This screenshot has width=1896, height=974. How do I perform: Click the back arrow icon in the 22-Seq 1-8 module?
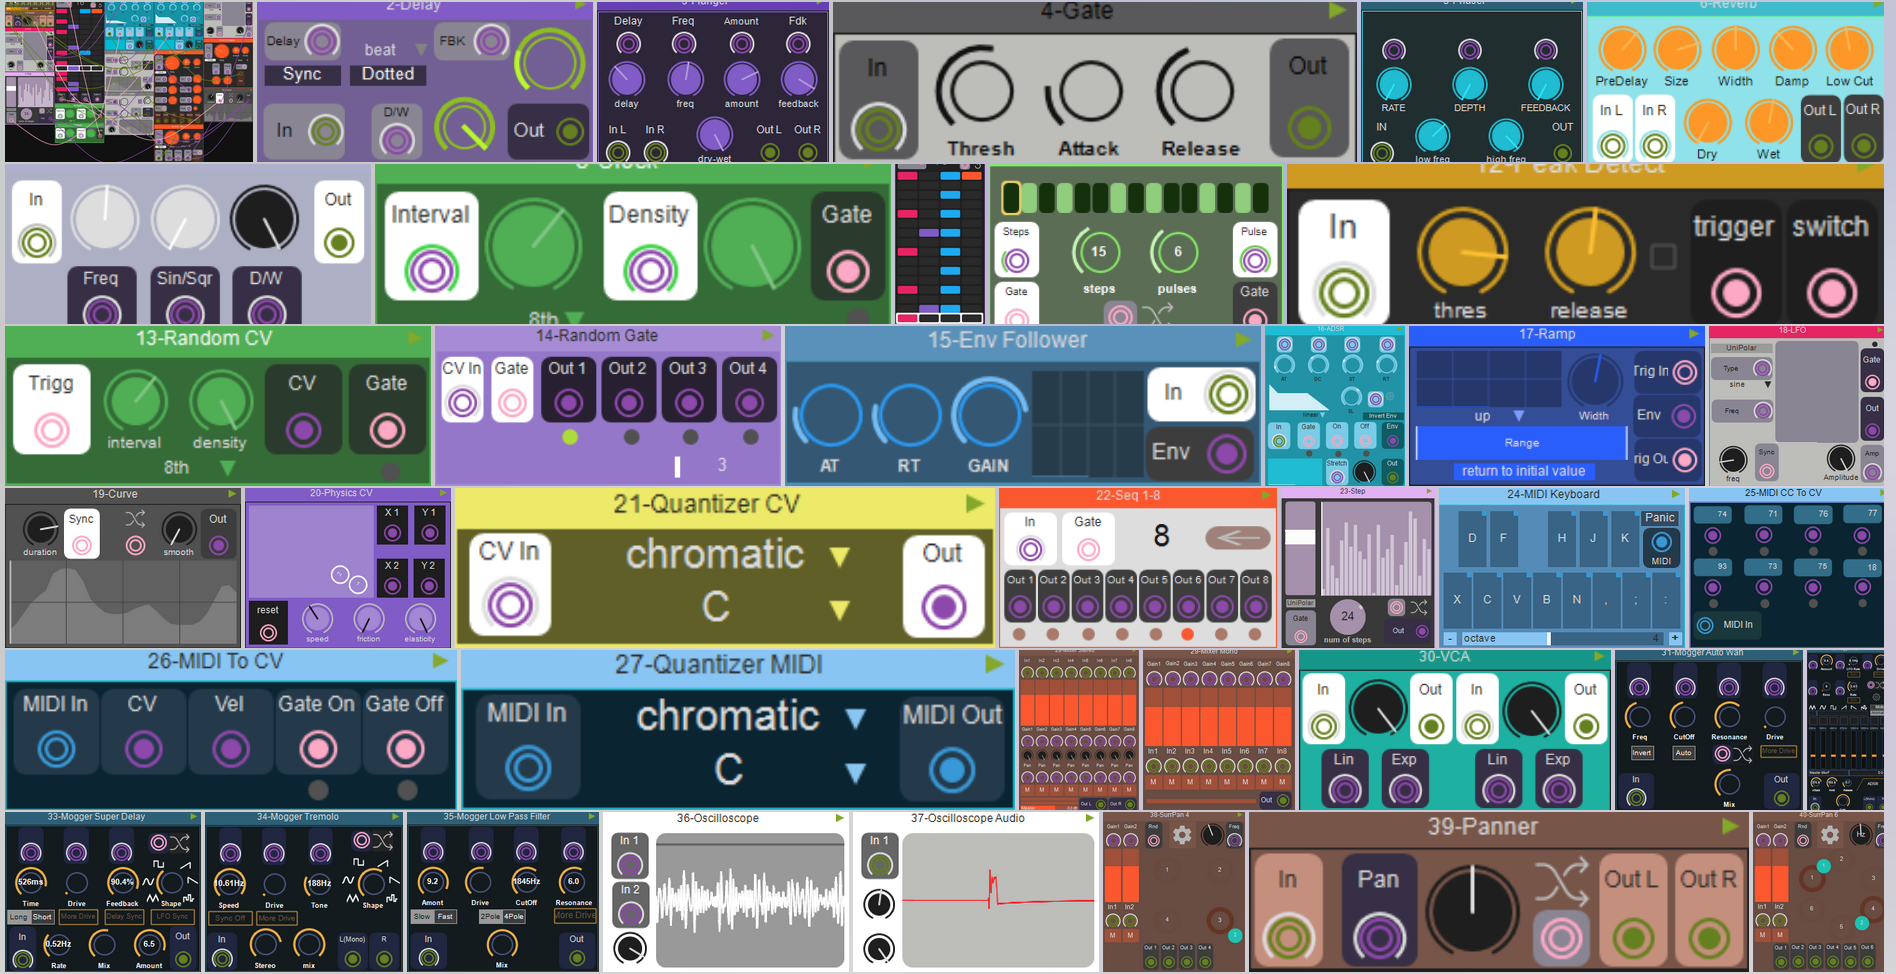[x=1238, y=537]
